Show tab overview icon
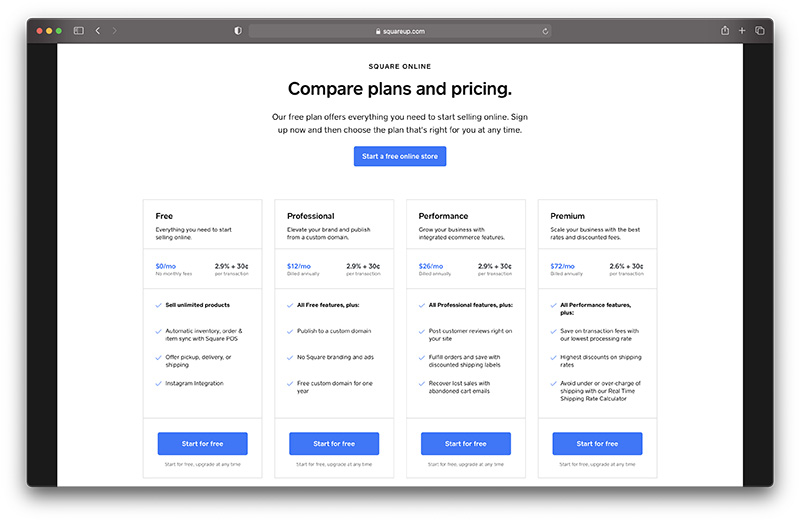 (x=760, y=31)
